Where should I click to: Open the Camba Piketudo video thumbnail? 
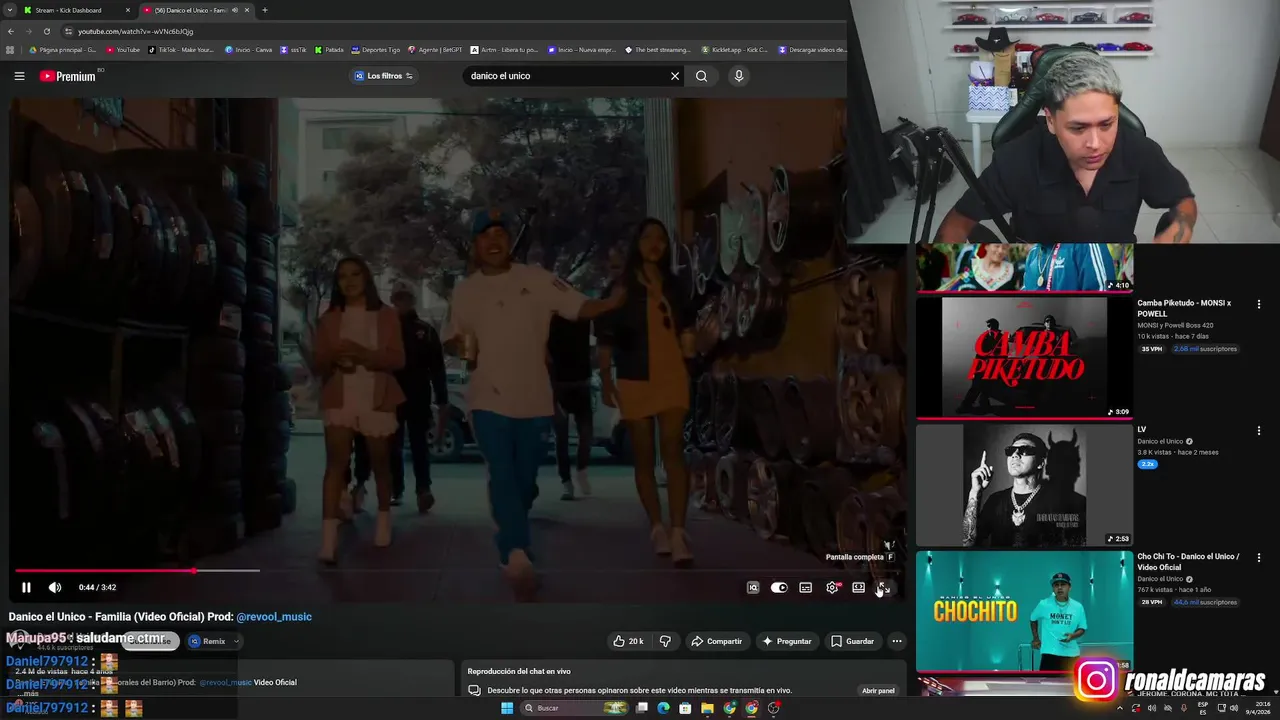1024,357
